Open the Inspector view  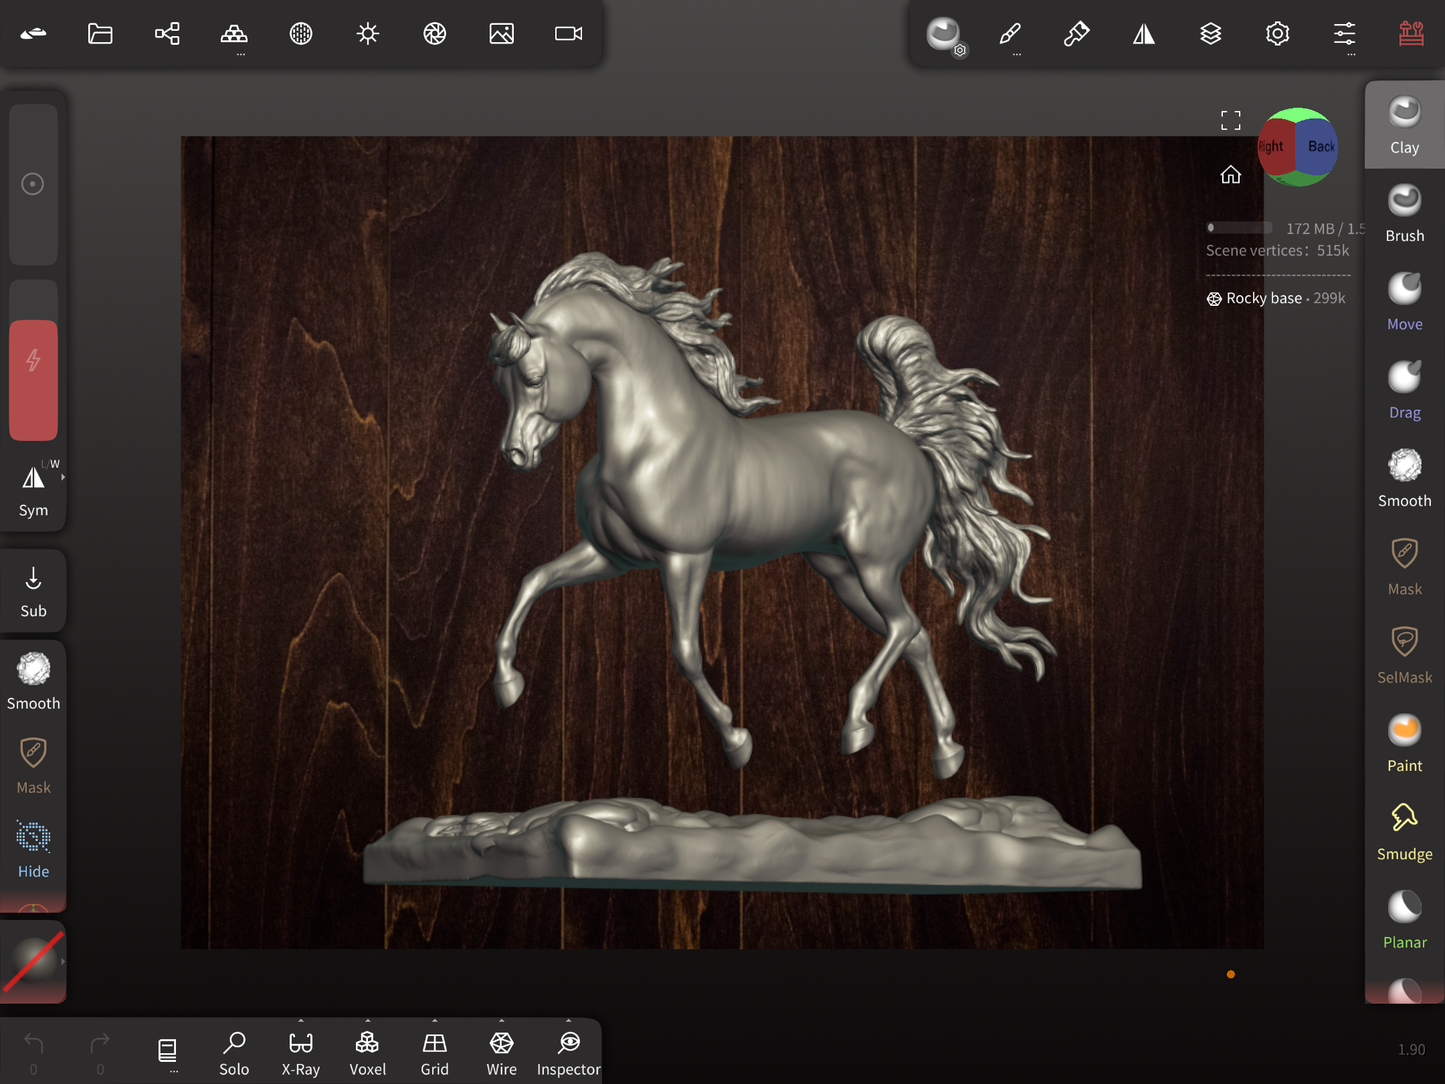tap(568, 1053)
